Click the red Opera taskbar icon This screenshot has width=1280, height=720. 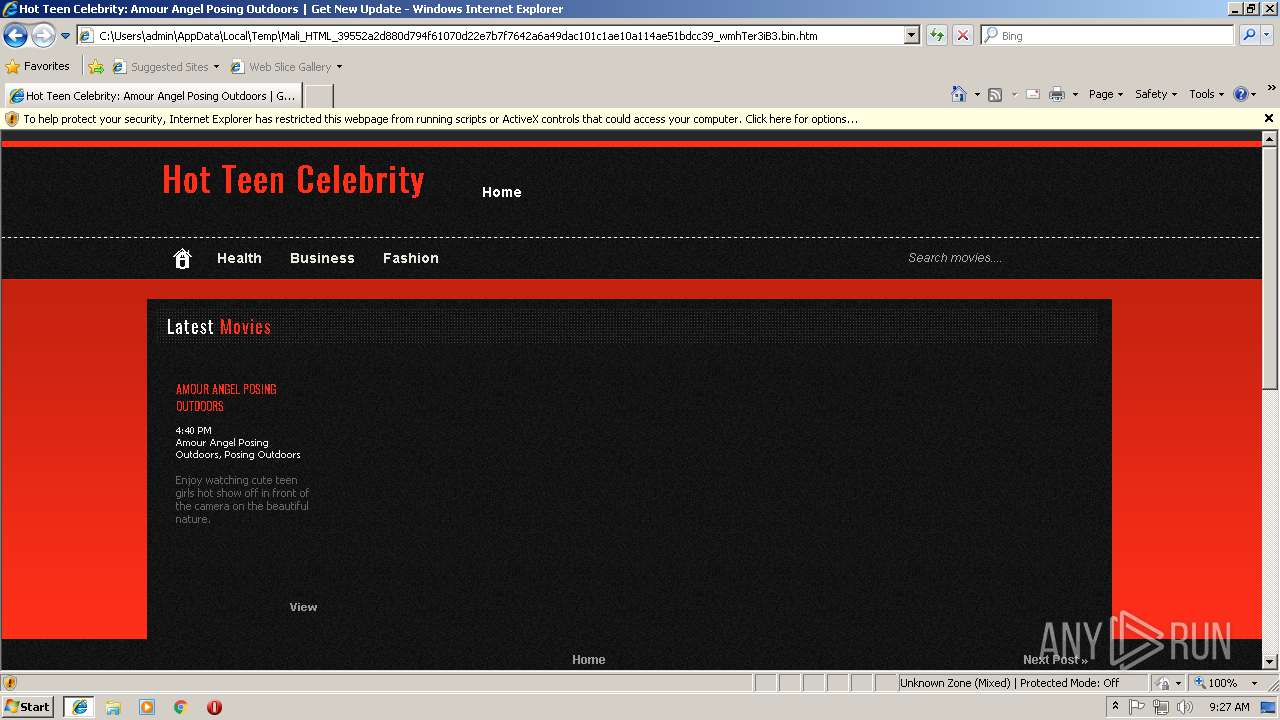point(214,707)
